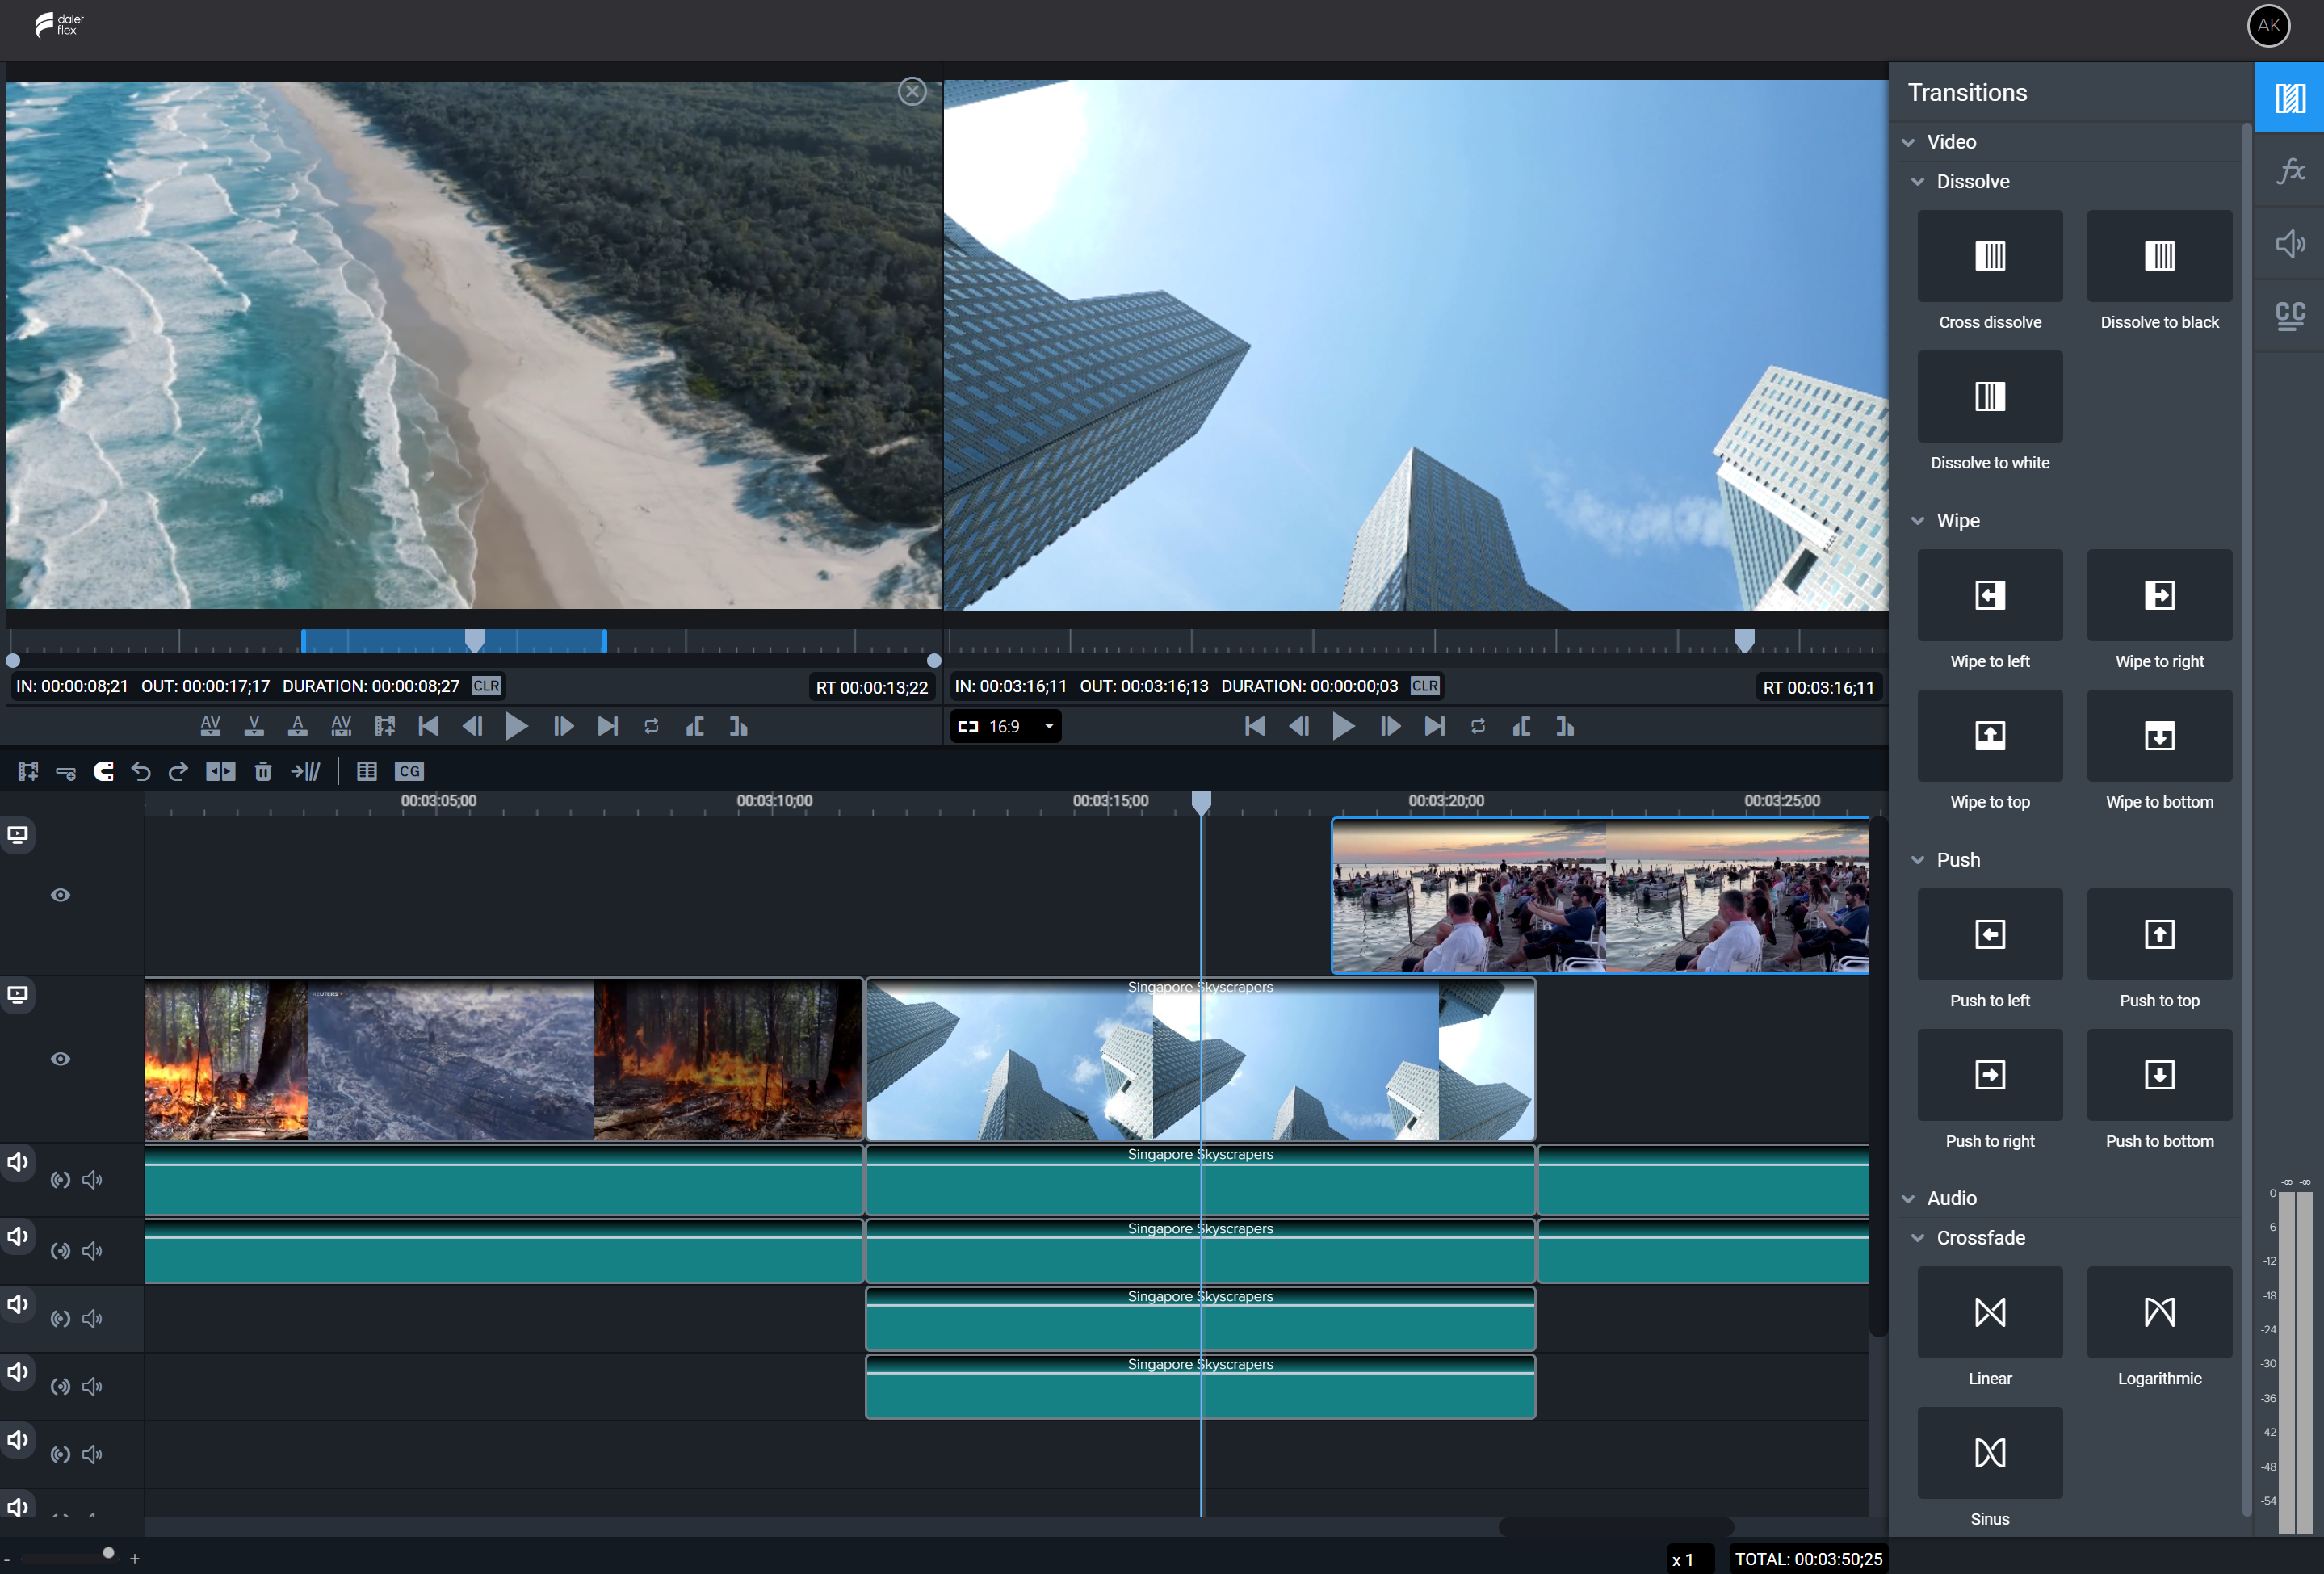Image resolution: width=2324 pixels, height=1574 pixels.
Task: Select the Cross dissolve transition
Action: click(1989, 256)
